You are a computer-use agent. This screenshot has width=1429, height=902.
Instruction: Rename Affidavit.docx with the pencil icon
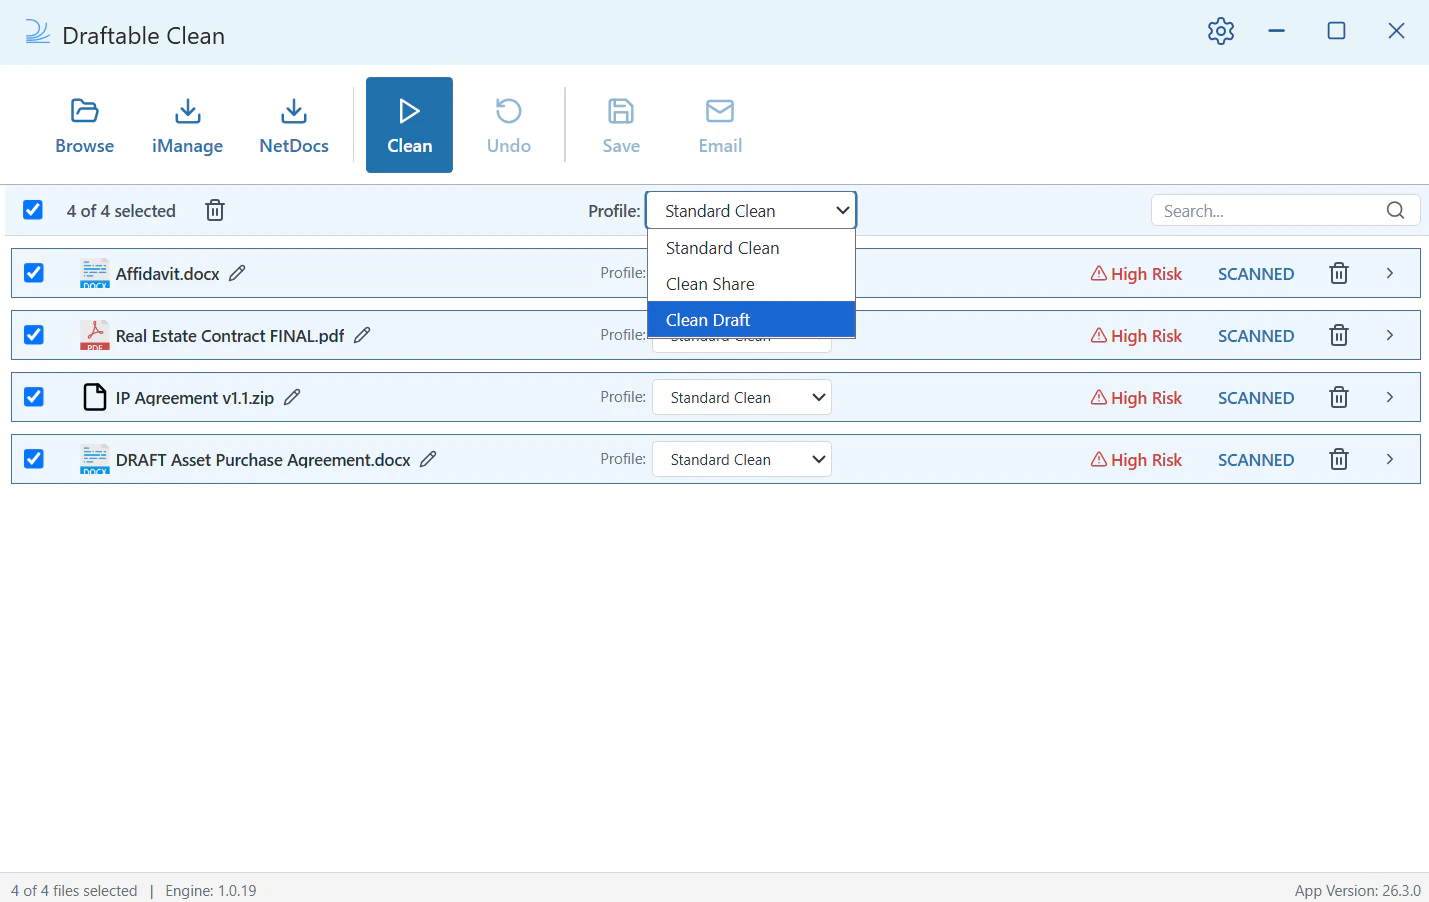tap(237, 273)
